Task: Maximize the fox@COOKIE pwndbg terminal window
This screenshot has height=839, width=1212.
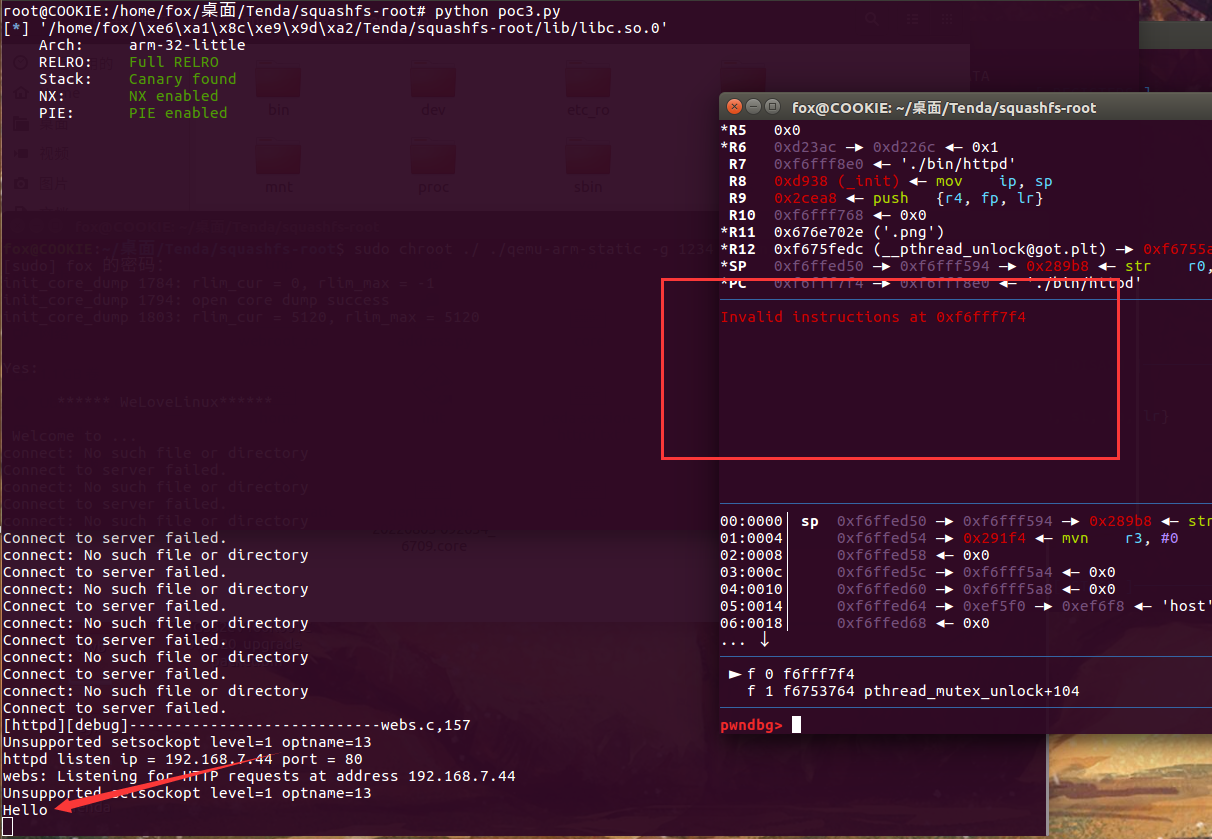Action: [x=773, y=107]
